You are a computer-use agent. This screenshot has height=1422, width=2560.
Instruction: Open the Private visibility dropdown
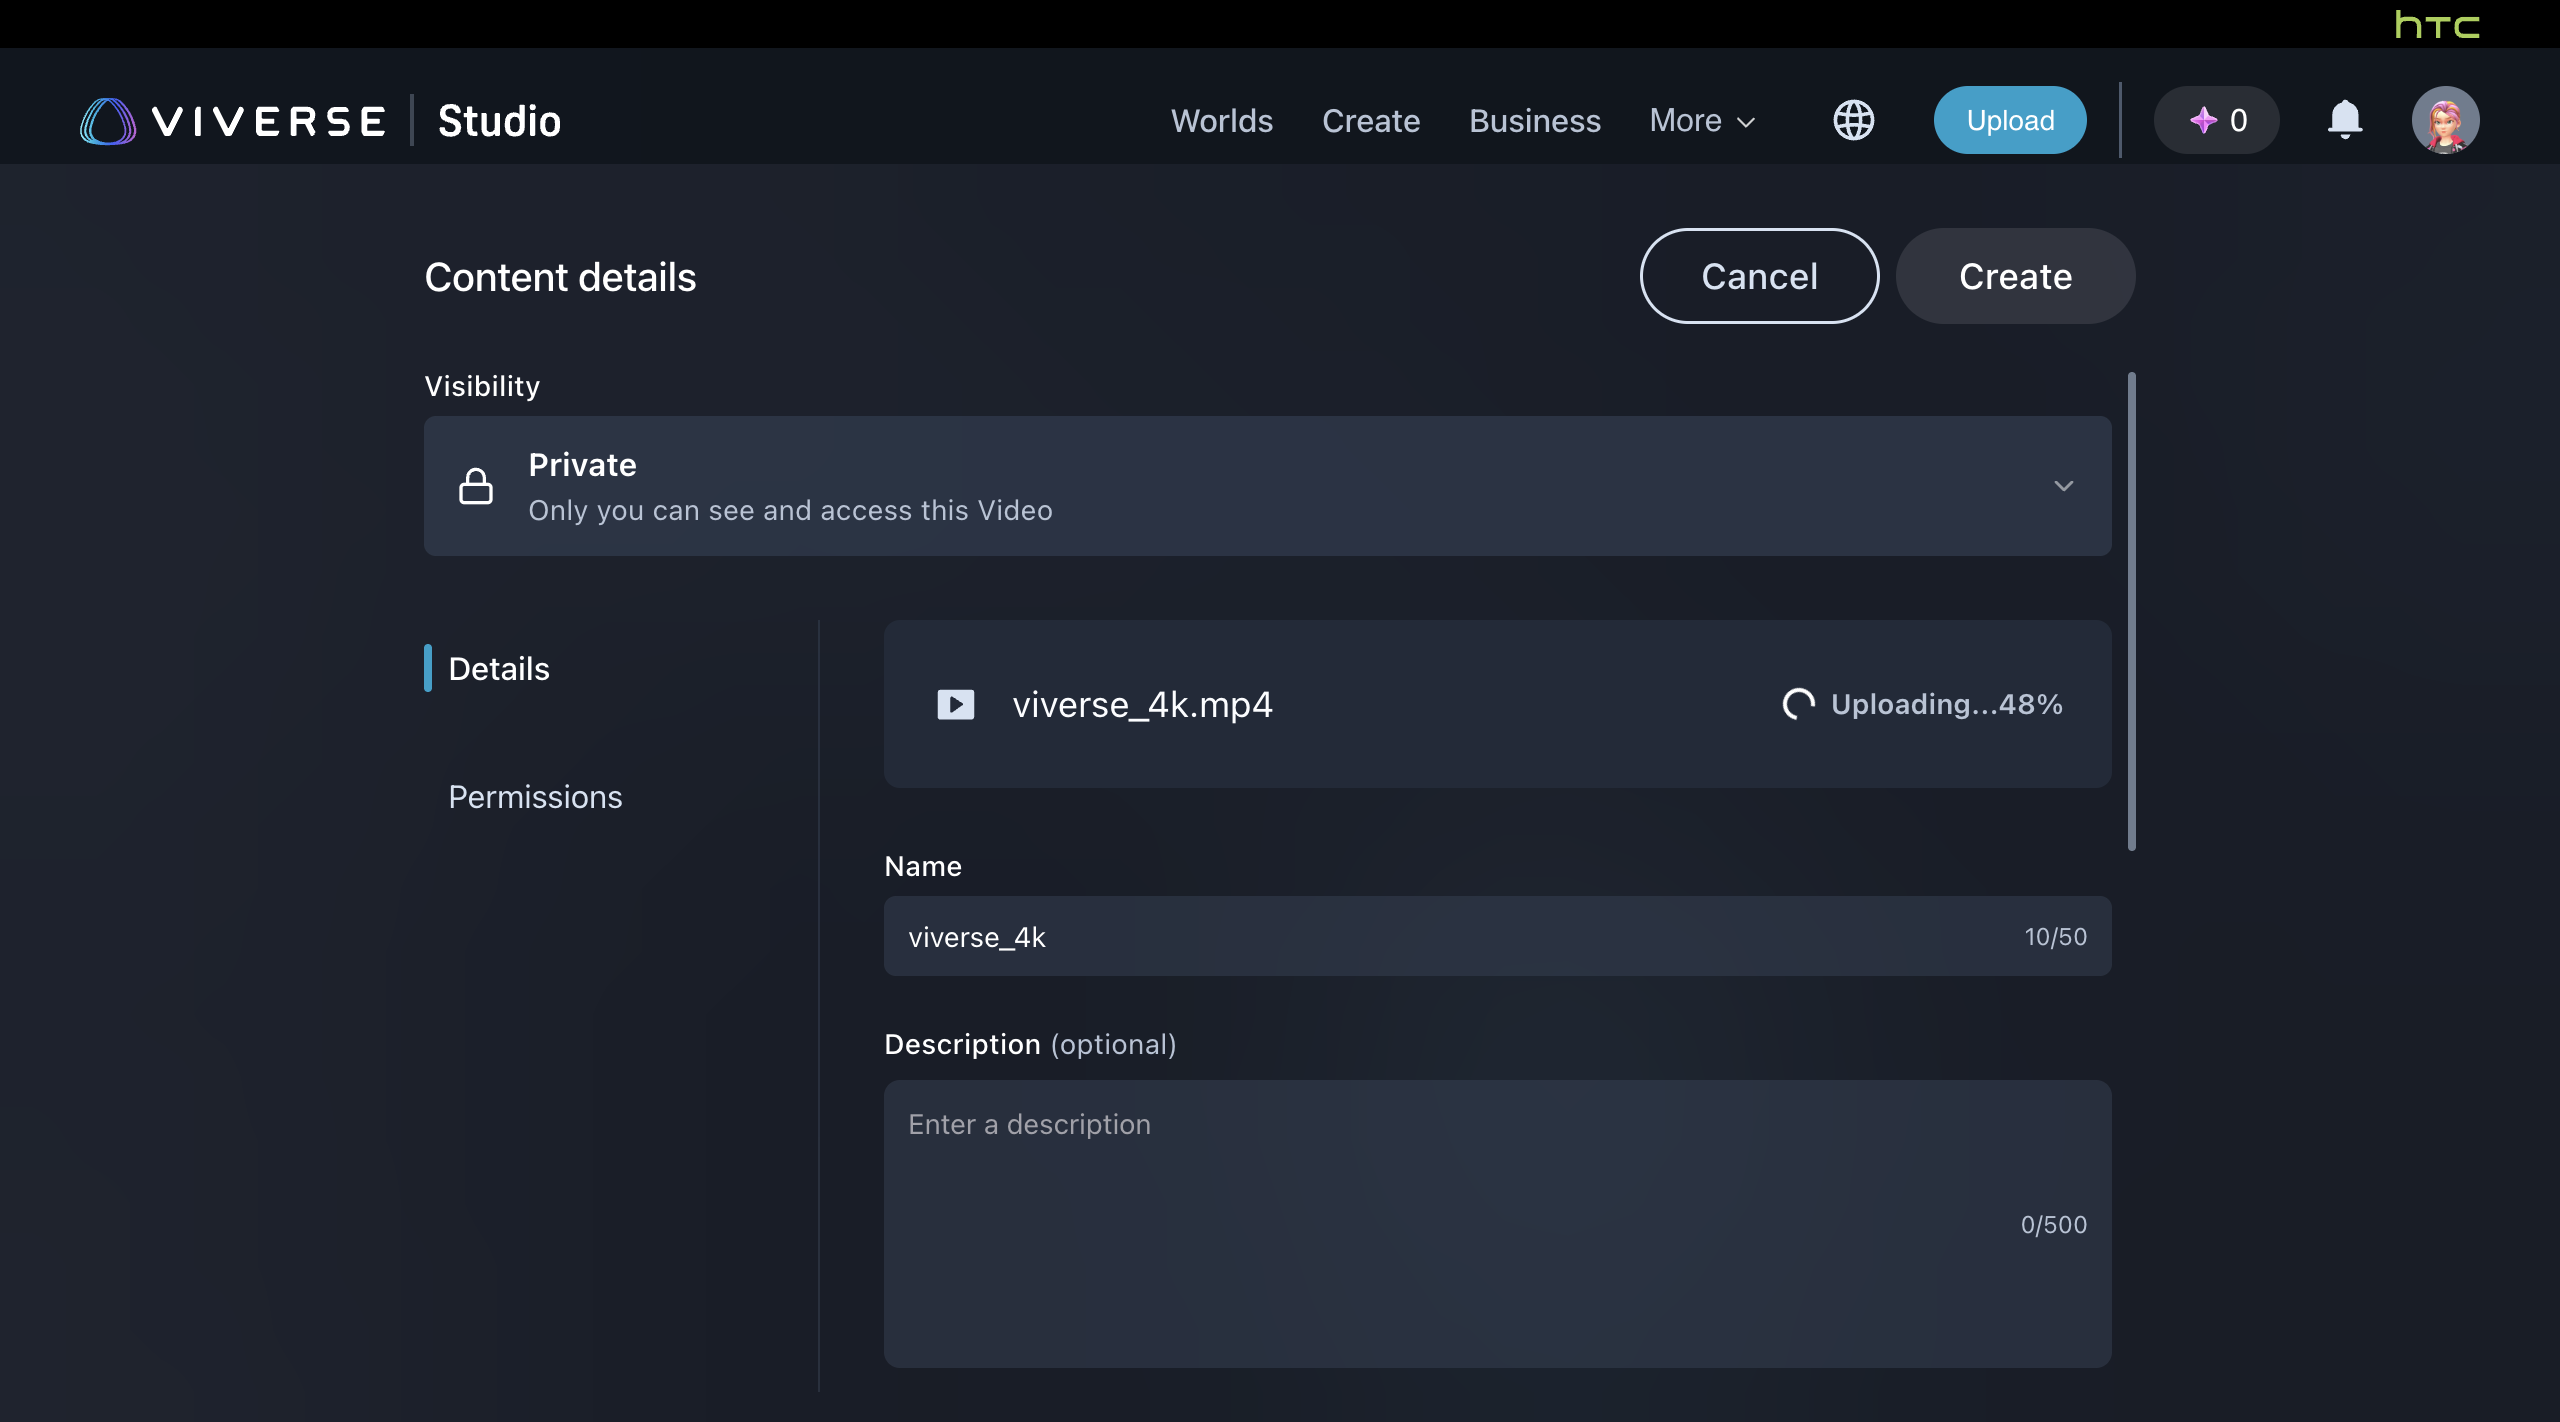tap(1266, 486)
